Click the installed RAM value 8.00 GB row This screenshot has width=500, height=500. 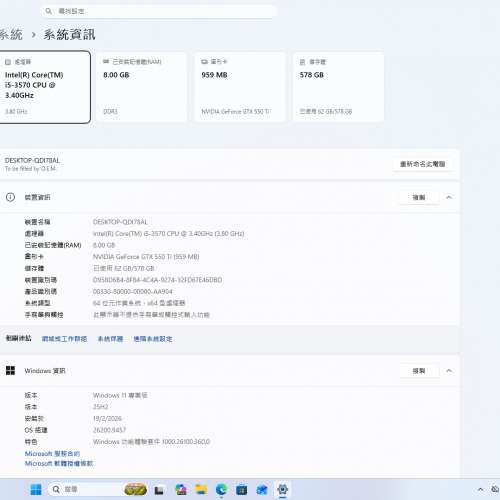tap(104, 245)
